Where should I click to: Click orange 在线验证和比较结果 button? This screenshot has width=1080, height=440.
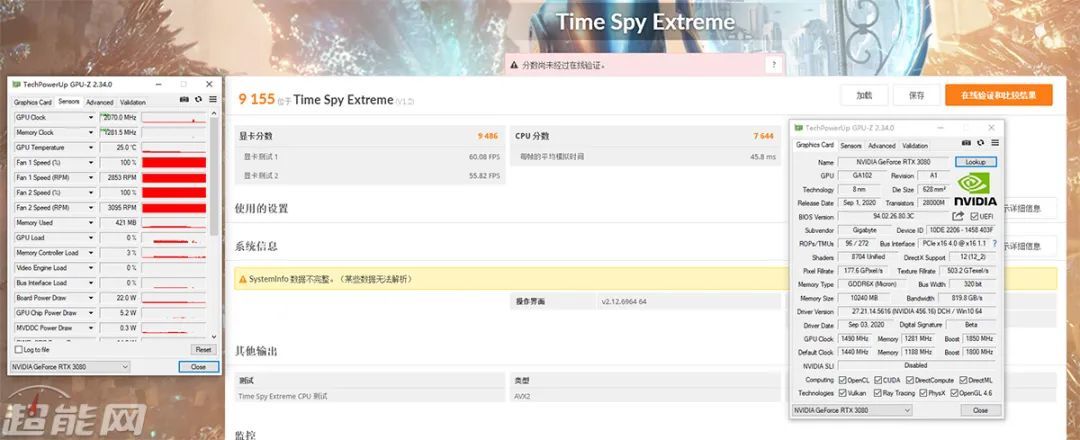pos(998,95)
